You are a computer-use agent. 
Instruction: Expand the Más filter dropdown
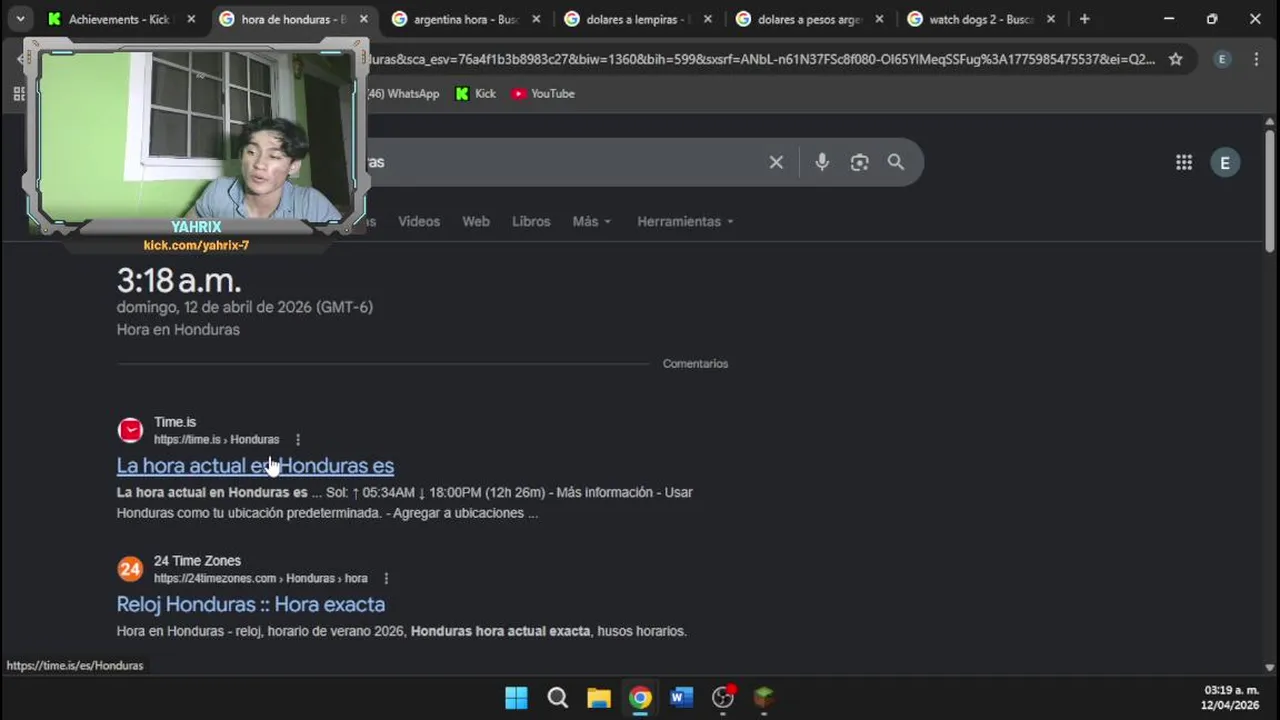[592, 221]
